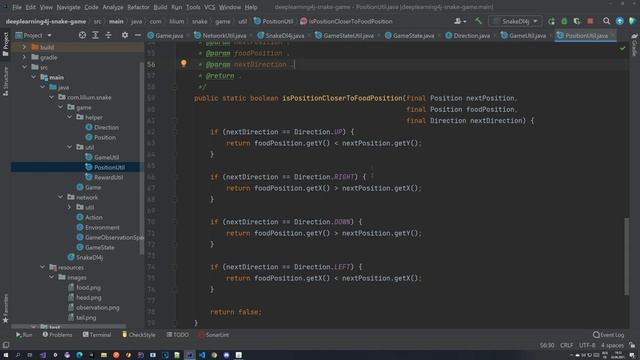This screenshot has width=640, height=360.
Task: Click the CRLF line separator indicator
Action: (x=567, y=345)
